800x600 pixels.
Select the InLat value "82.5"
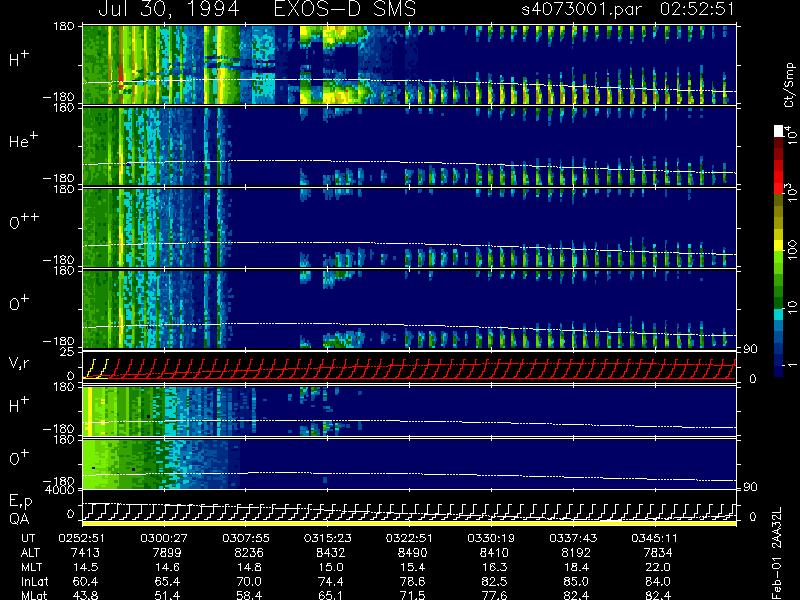(x=494, y=581)
